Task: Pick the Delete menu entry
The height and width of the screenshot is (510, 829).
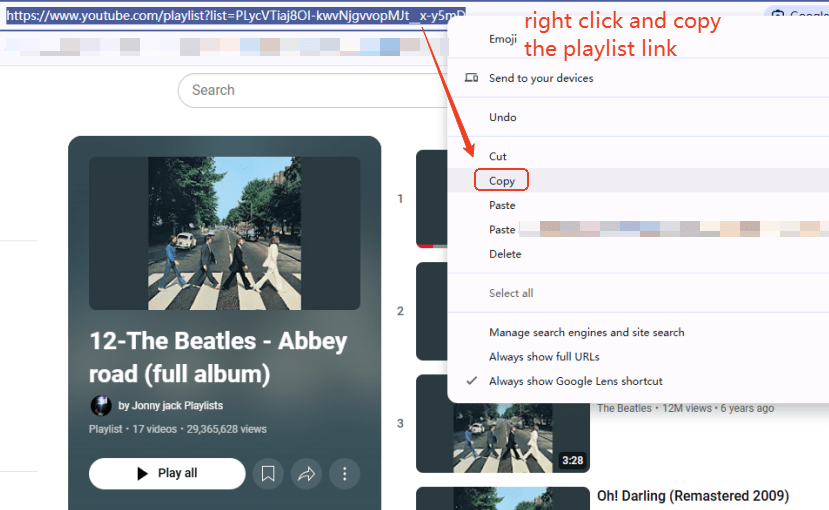Action: tap(505, 254)
